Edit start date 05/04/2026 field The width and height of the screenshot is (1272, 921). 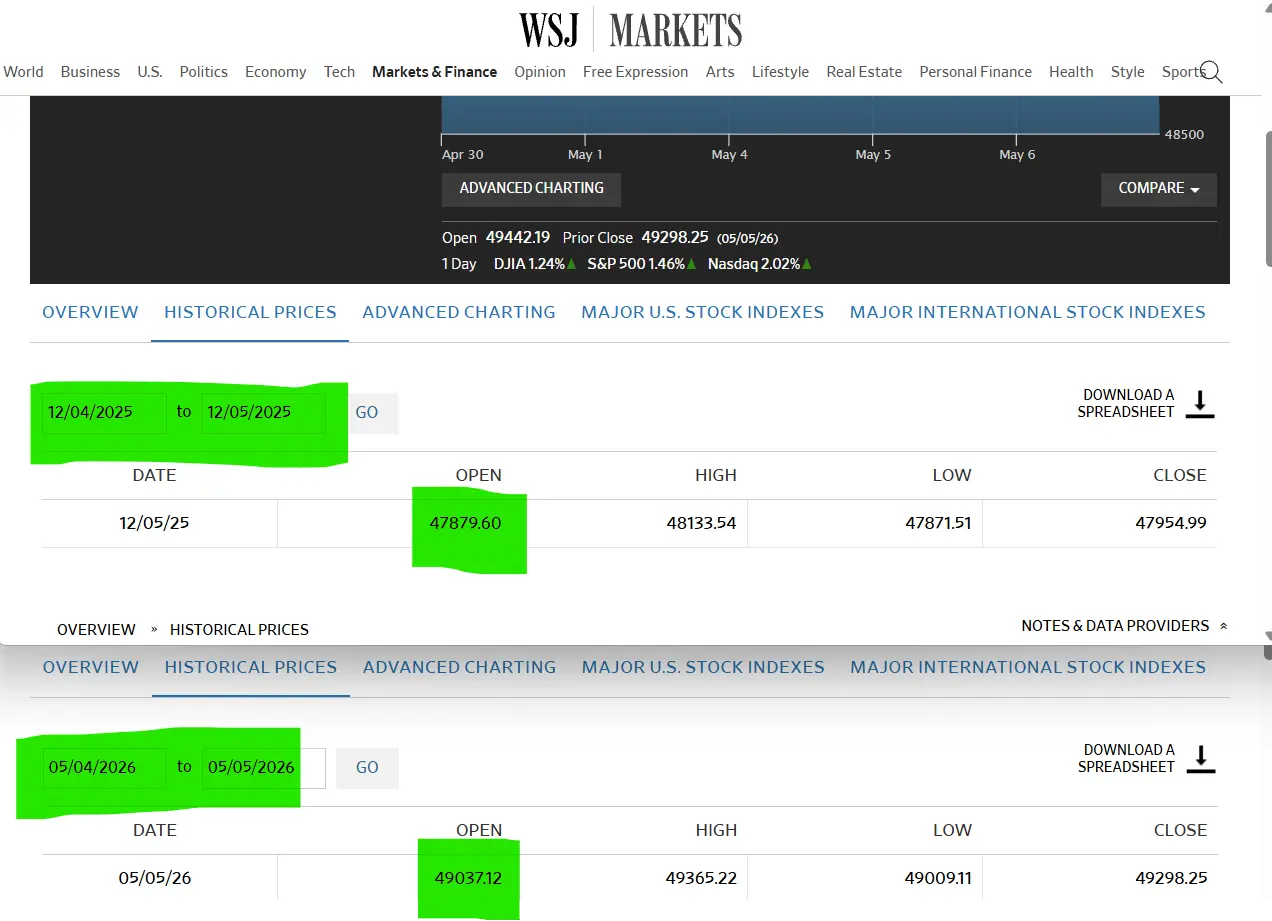click(104, 768)
